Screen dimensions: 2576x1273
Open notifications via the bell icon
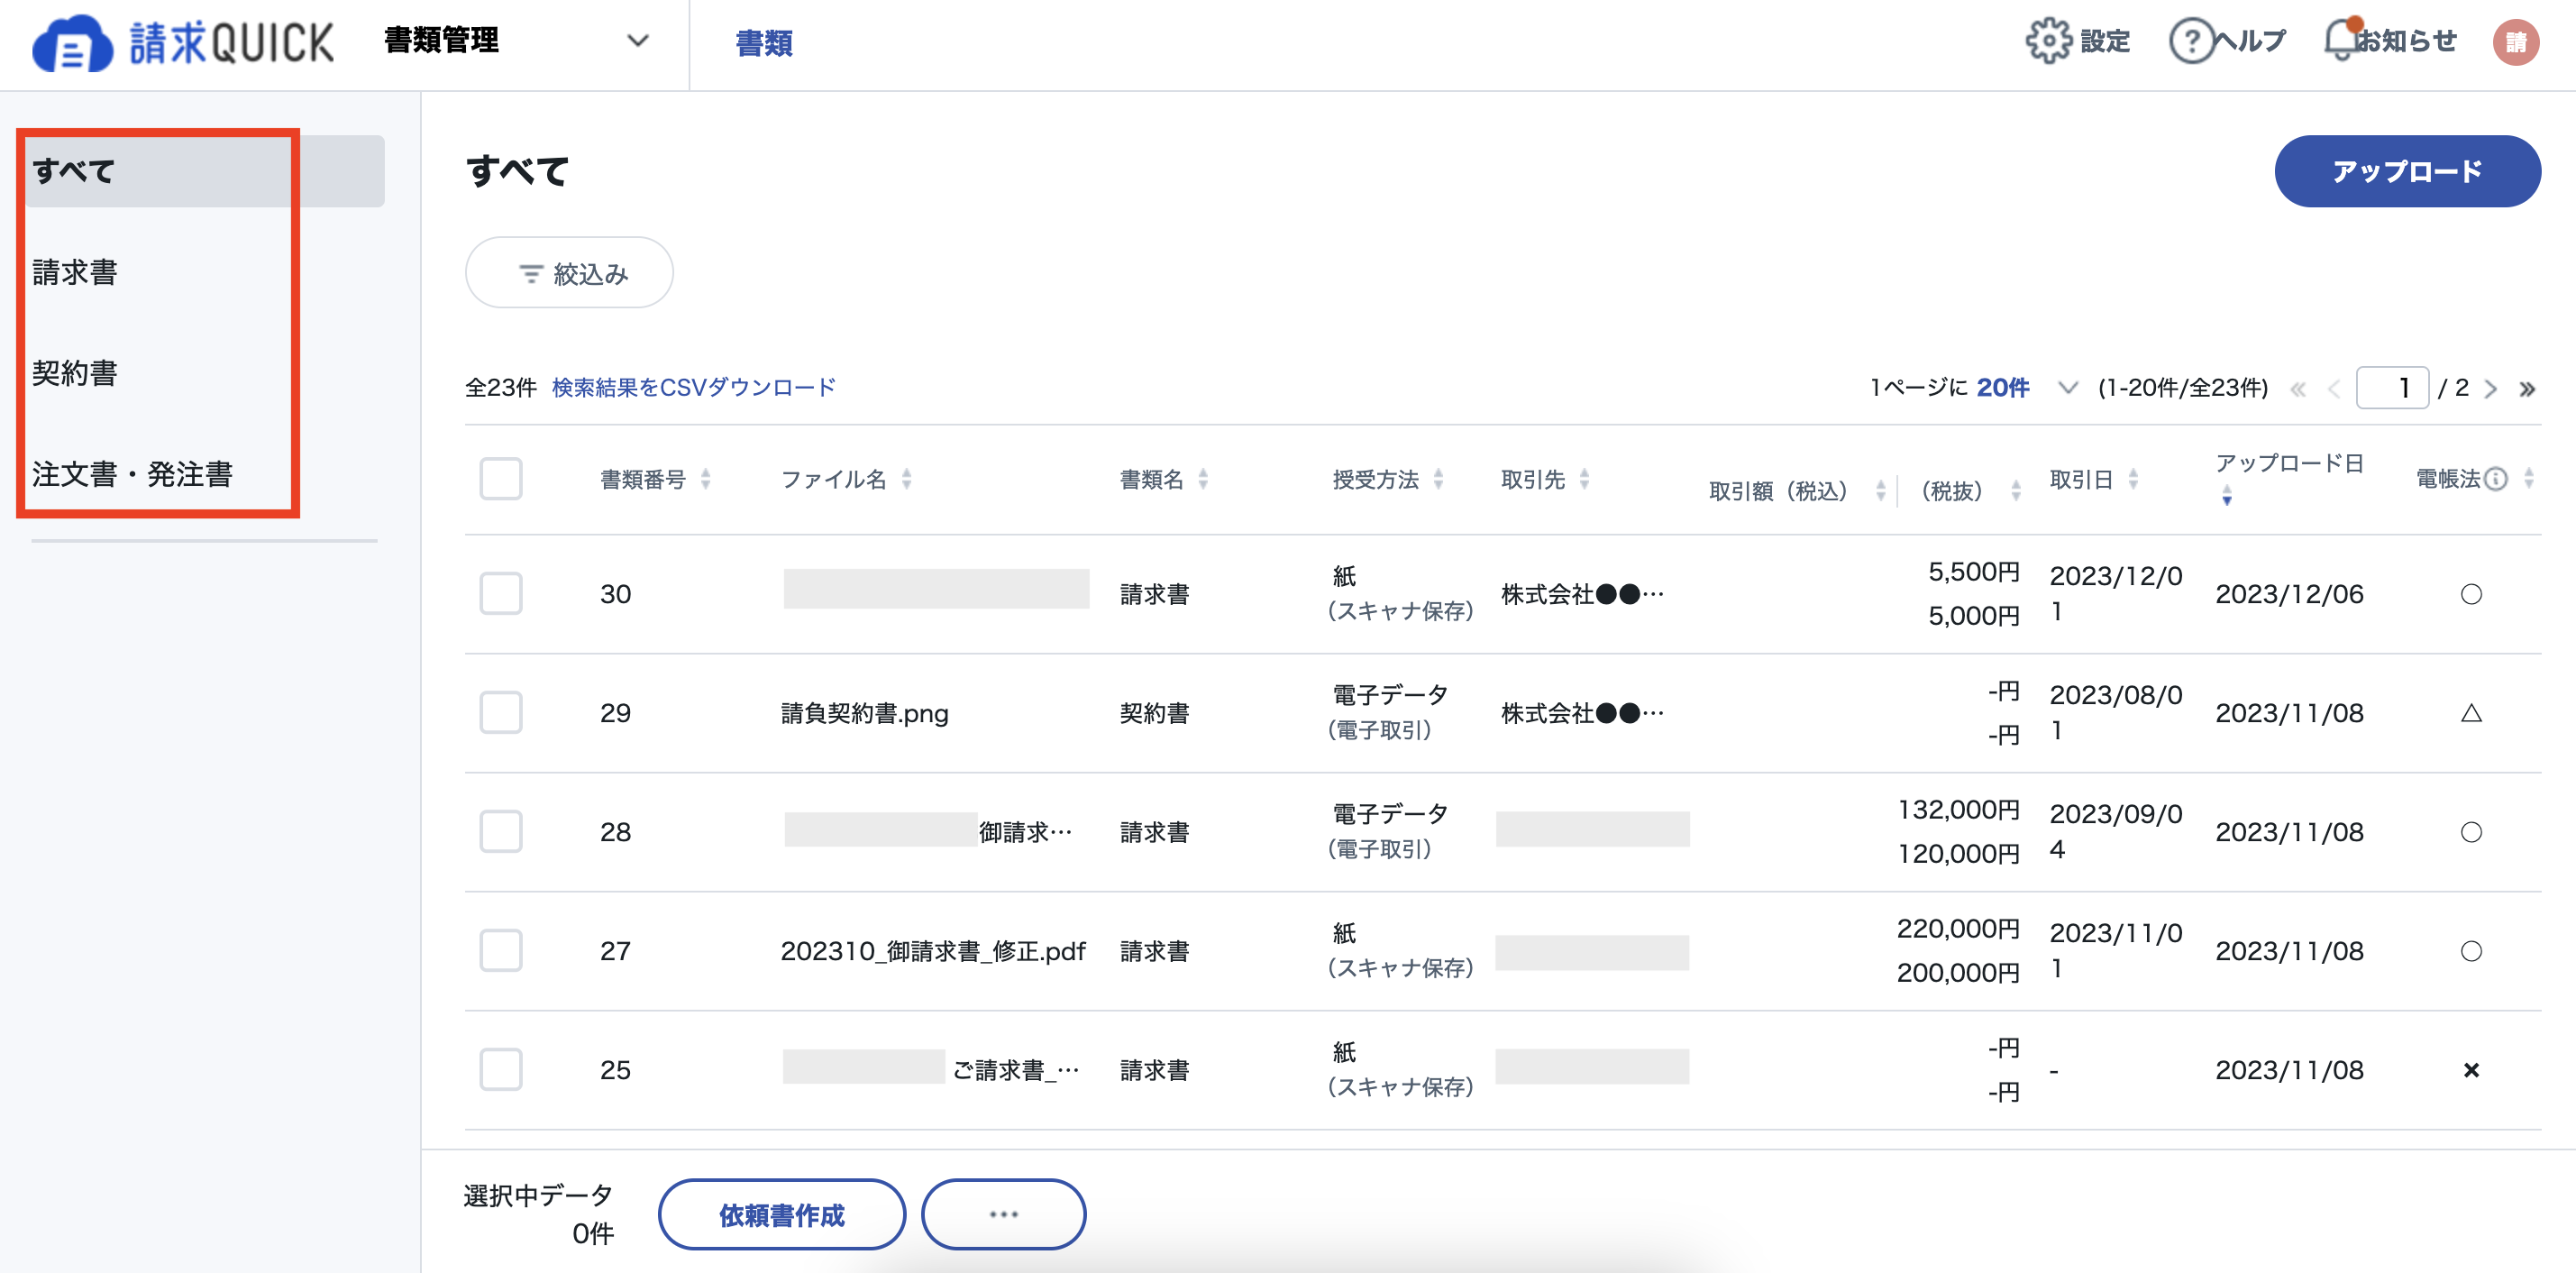[x=2342, y=39]
